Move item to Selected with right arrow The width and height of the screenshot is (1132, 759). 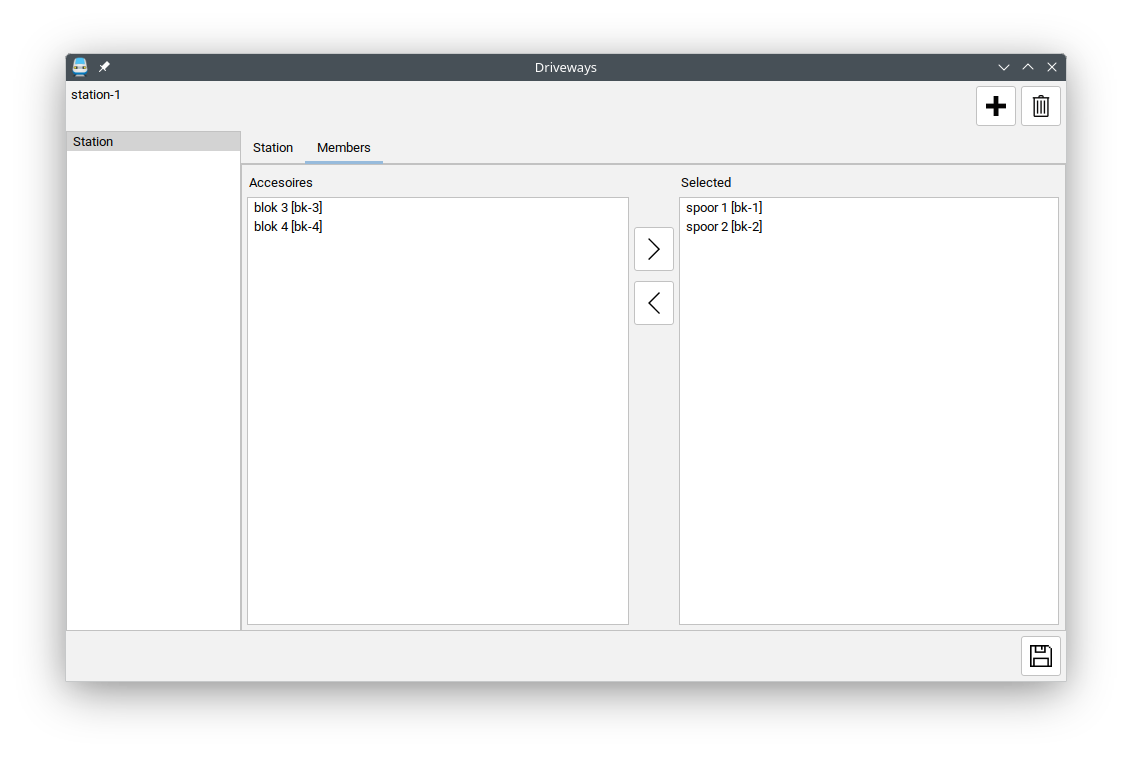click(653, 249)
